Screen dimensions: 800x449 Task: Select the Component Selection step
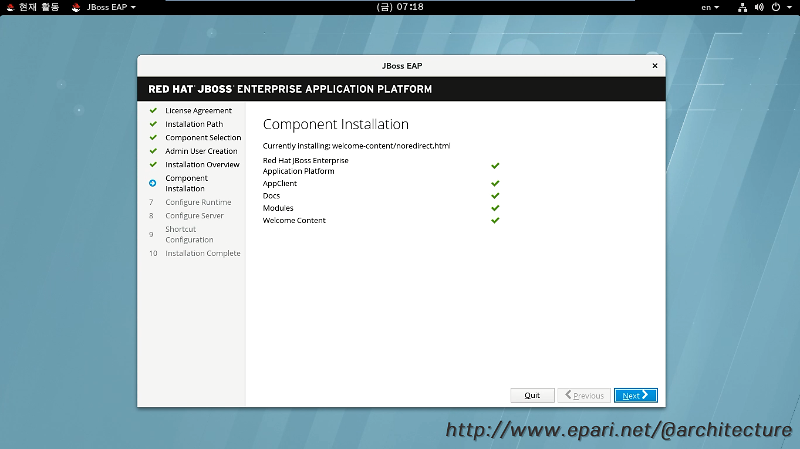(203, 138)
